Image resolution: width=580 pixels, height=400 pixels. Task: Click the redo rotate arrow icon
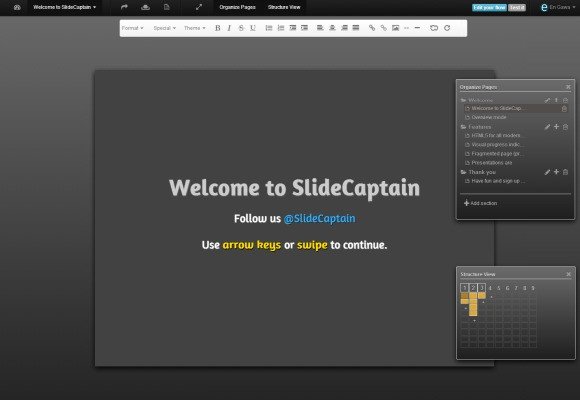[x=447, y=28]
